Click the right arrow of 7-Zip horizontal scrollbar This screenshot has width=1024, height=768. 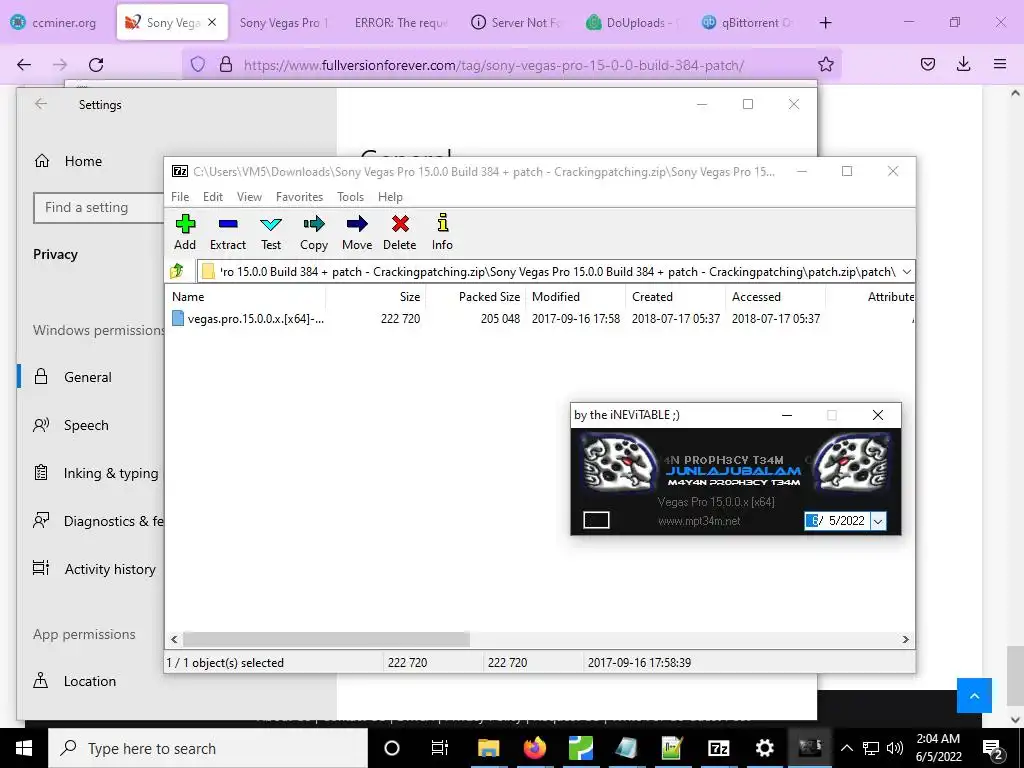[906, 639]
